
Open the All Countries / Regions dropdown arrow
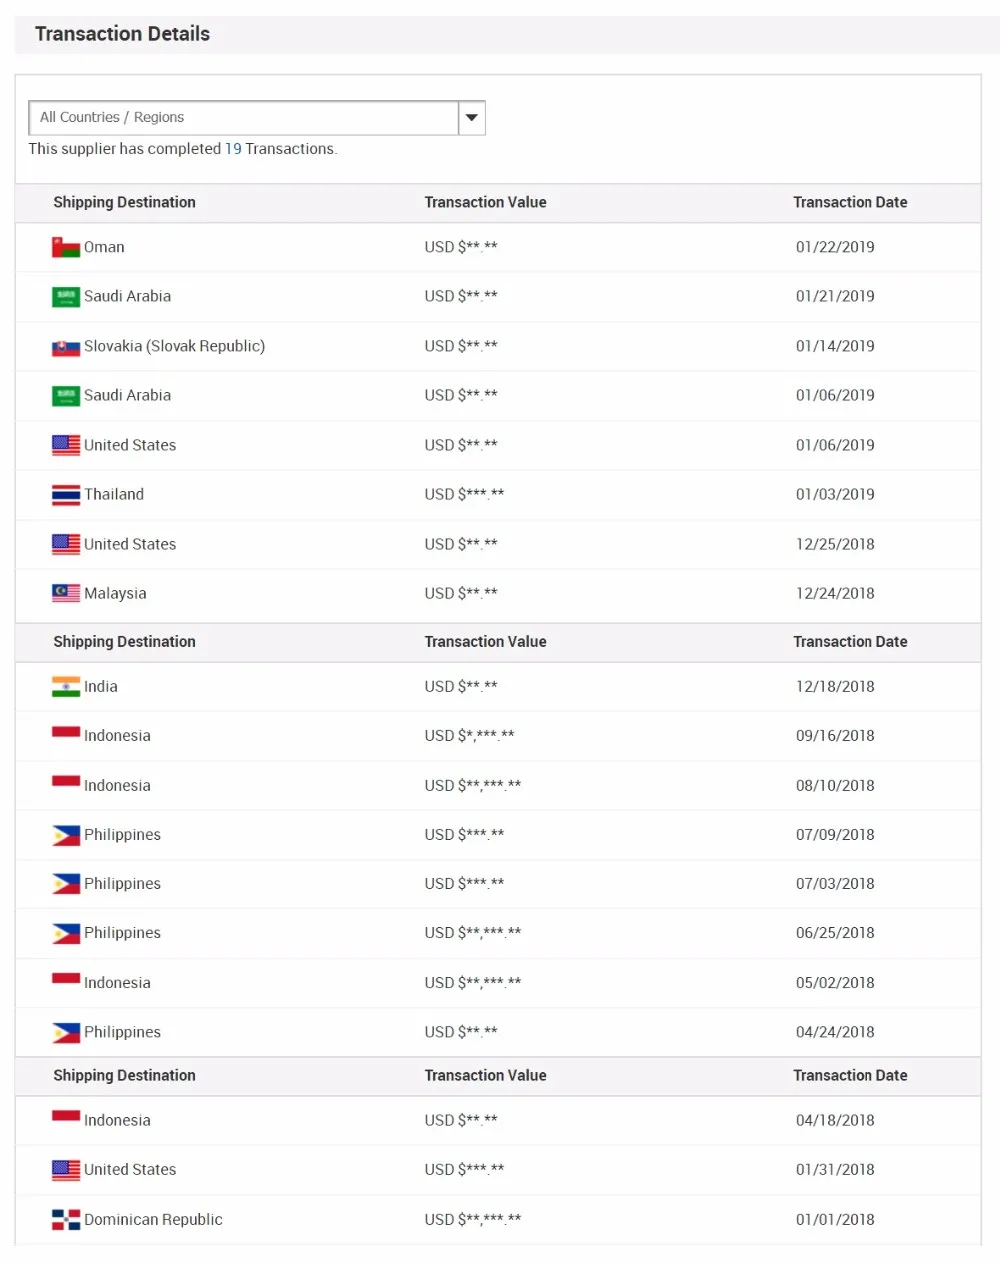[x=471, y=118]
